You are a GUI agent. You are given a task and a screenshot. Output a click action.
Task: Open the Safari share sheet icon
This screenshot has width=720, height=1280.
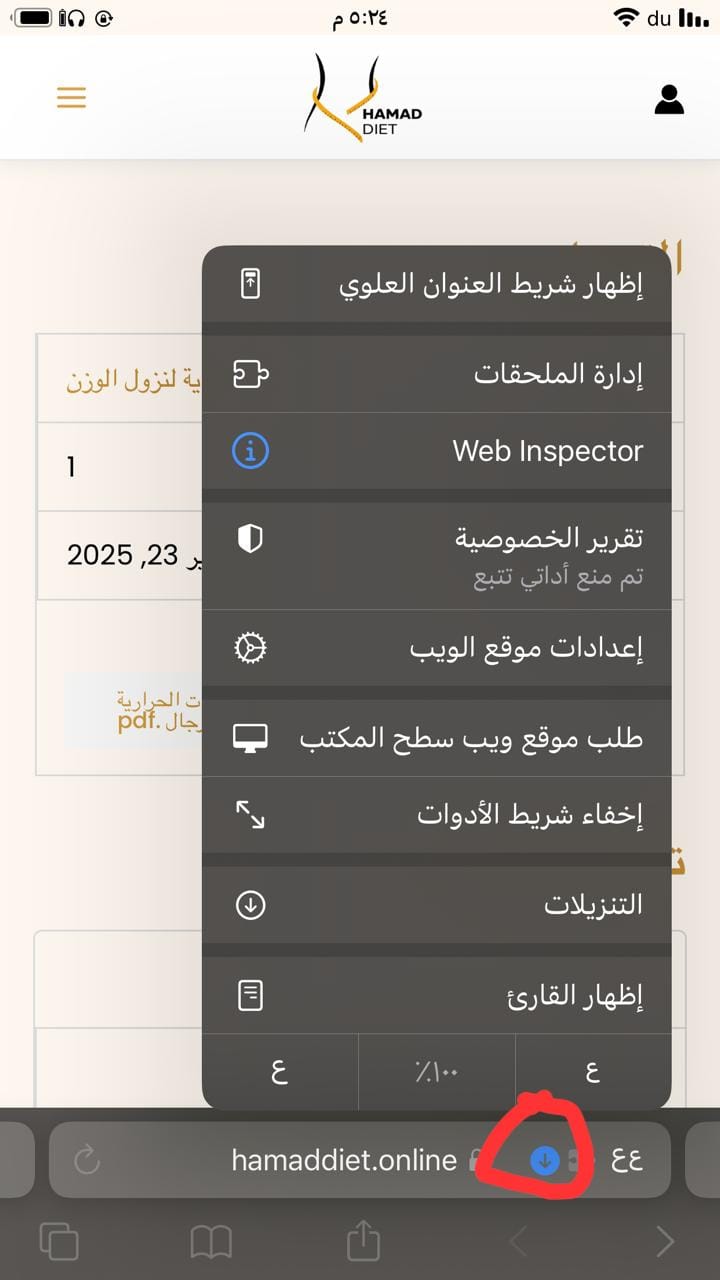click(x=363, y=1242)
